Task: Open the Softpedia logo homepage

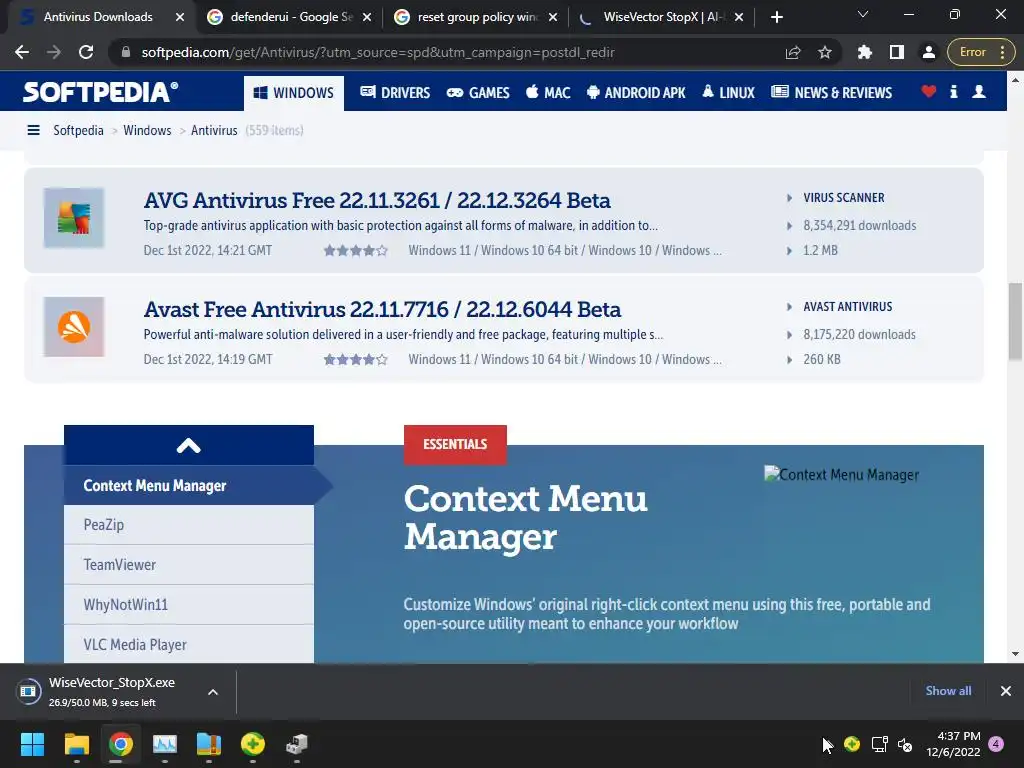Action: tap(100, 92)
